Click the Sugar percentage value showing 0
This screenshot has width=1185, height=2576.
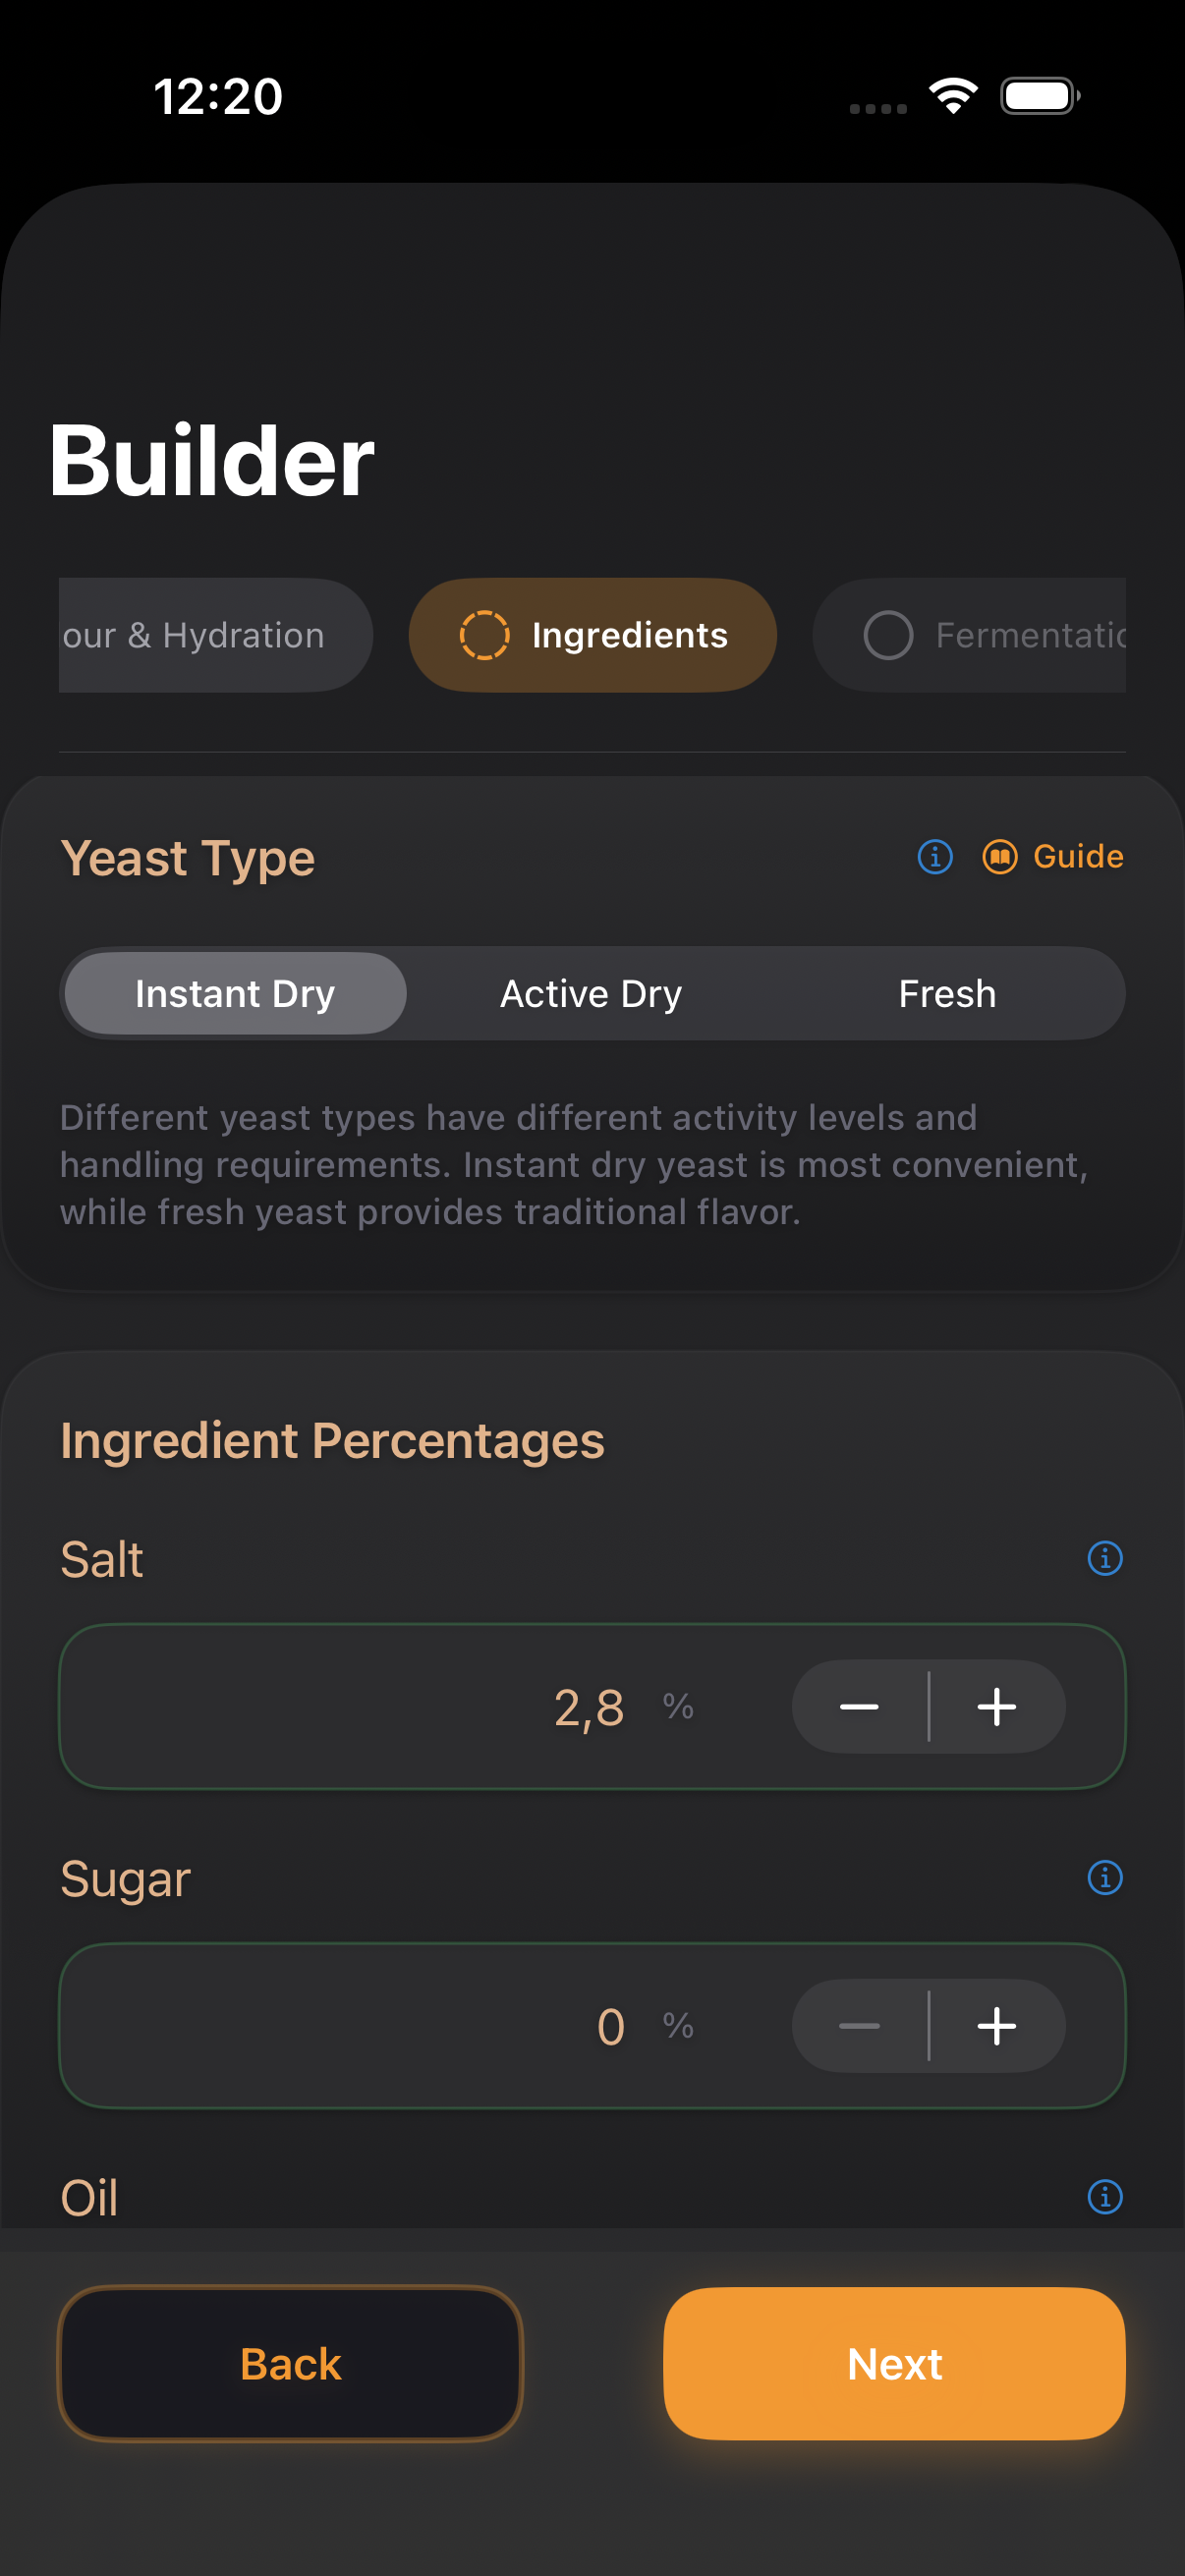pyautogui.click(x=610, y=2026)
